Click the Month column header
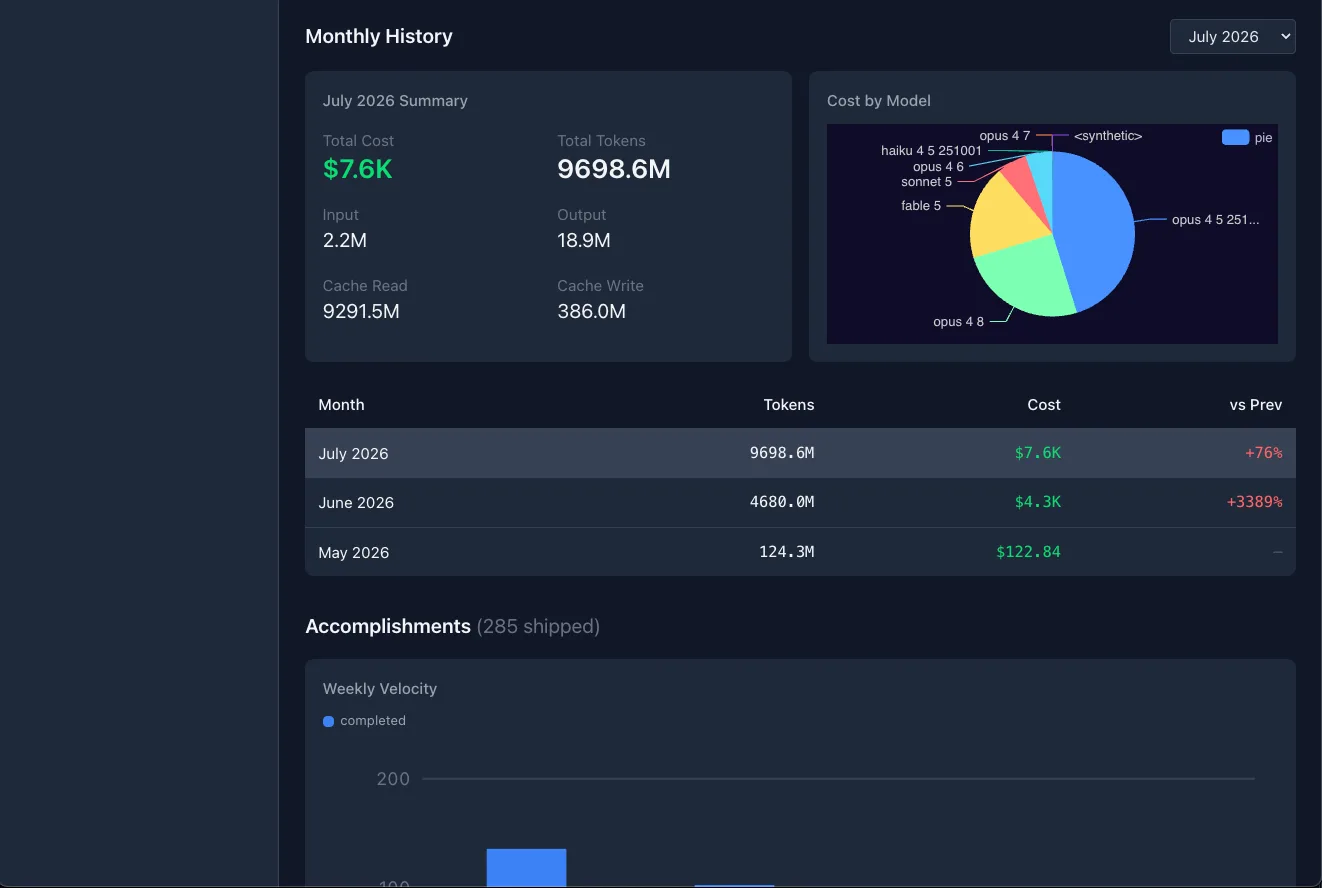Viewport: 1322px width, 888px height. point(341,405)
